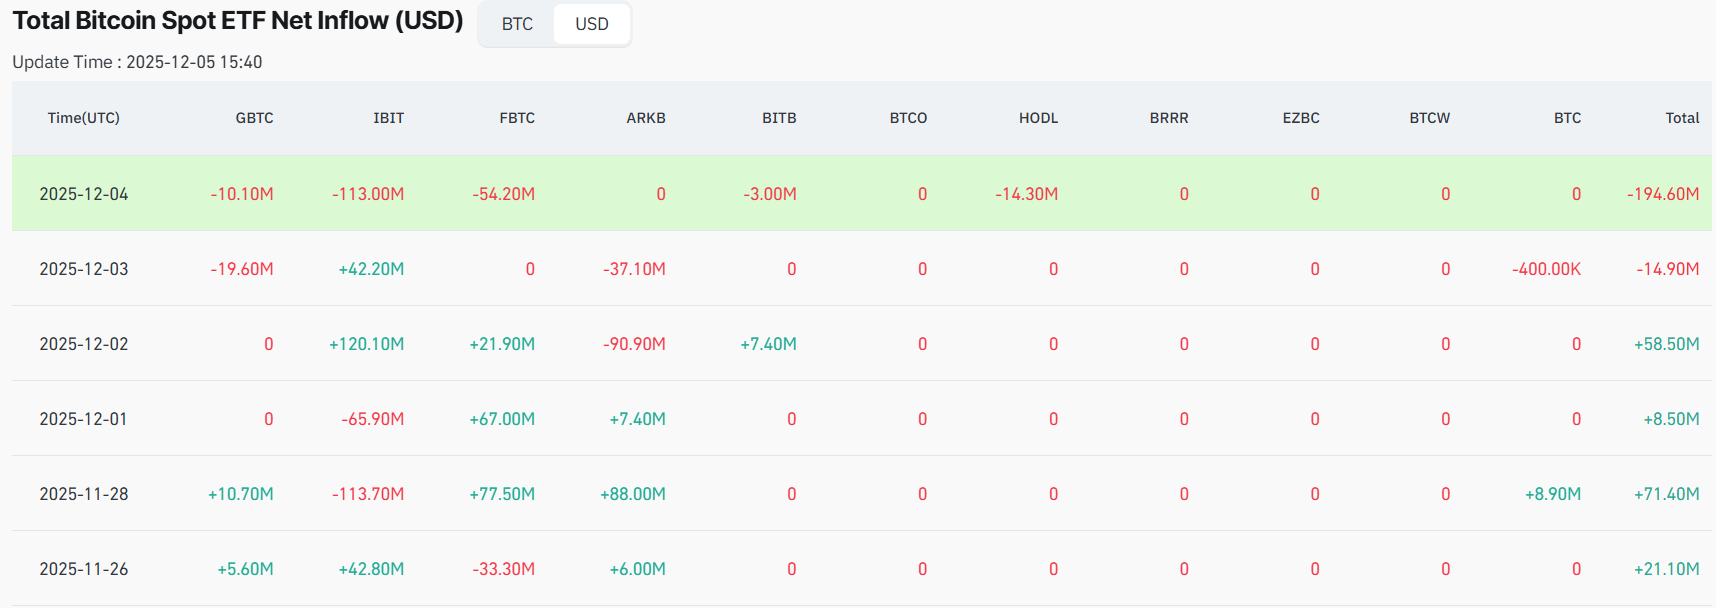Click the Total Bitcoin Spot ETF heading
1716x608 pixels.
point(236,20)
